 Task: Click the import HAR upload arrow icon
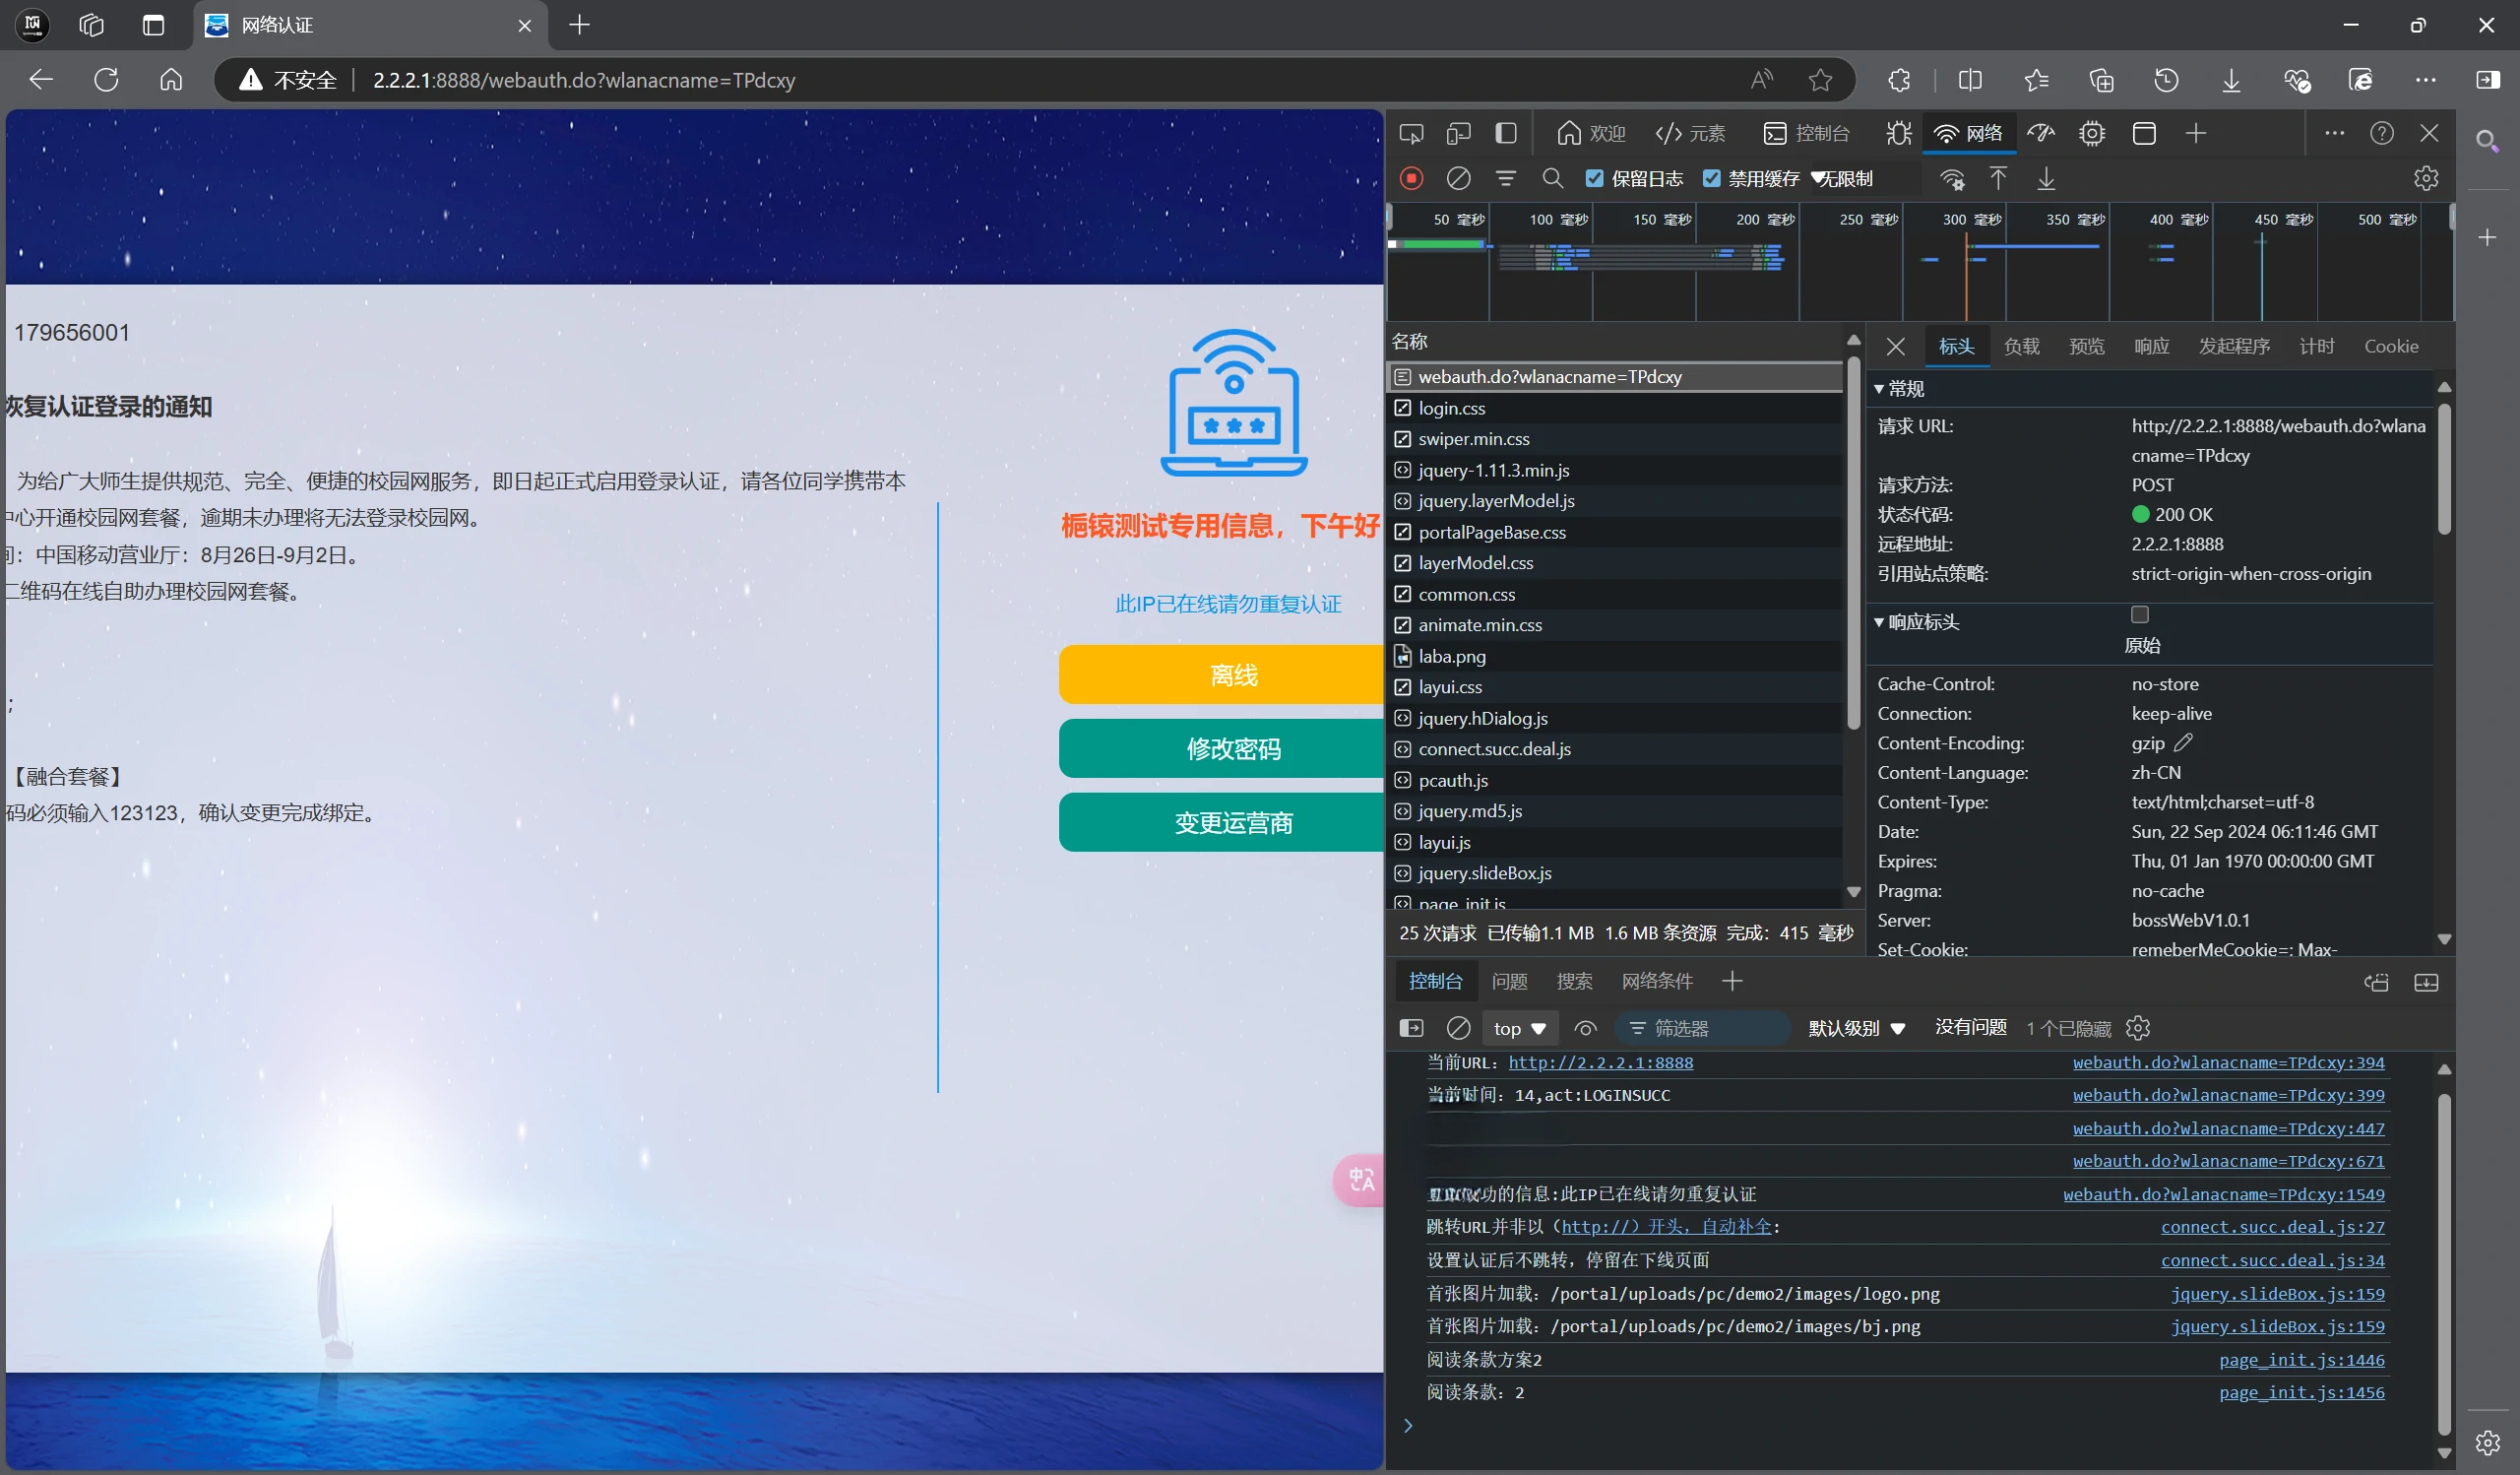[1997, 178]
